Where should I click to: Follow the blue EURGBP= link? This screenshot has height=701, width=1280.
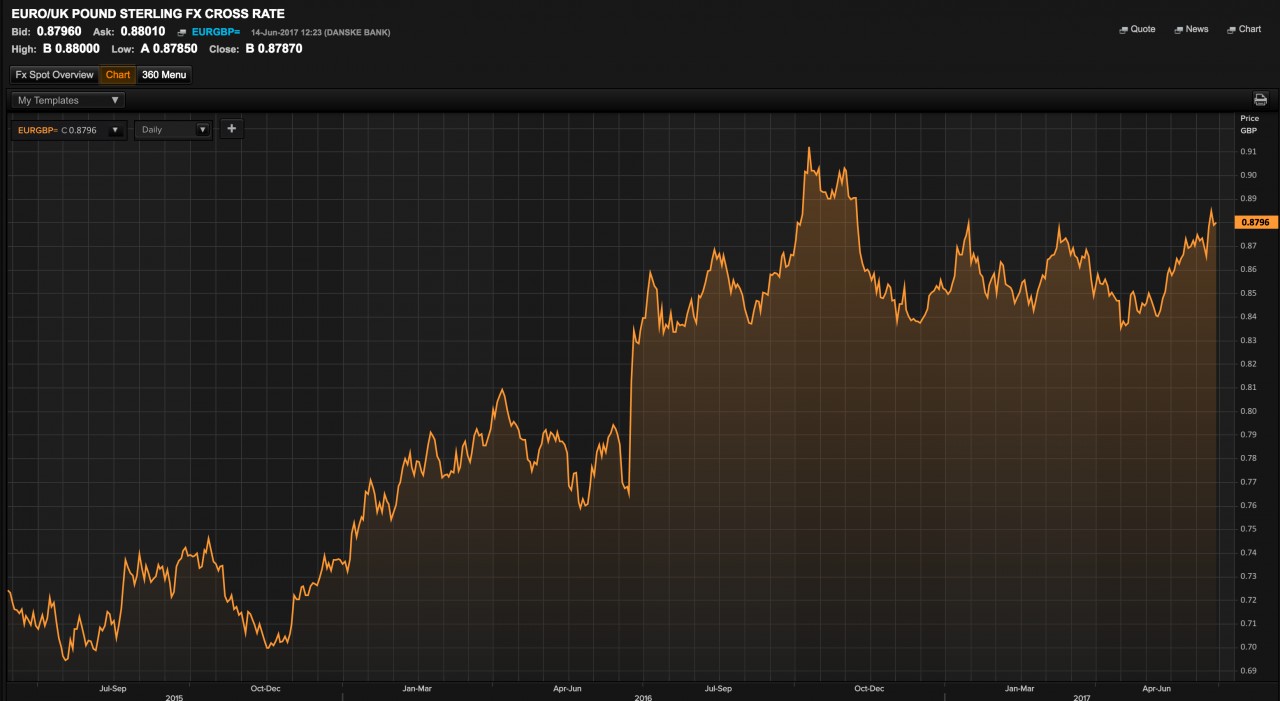(216, 32)
